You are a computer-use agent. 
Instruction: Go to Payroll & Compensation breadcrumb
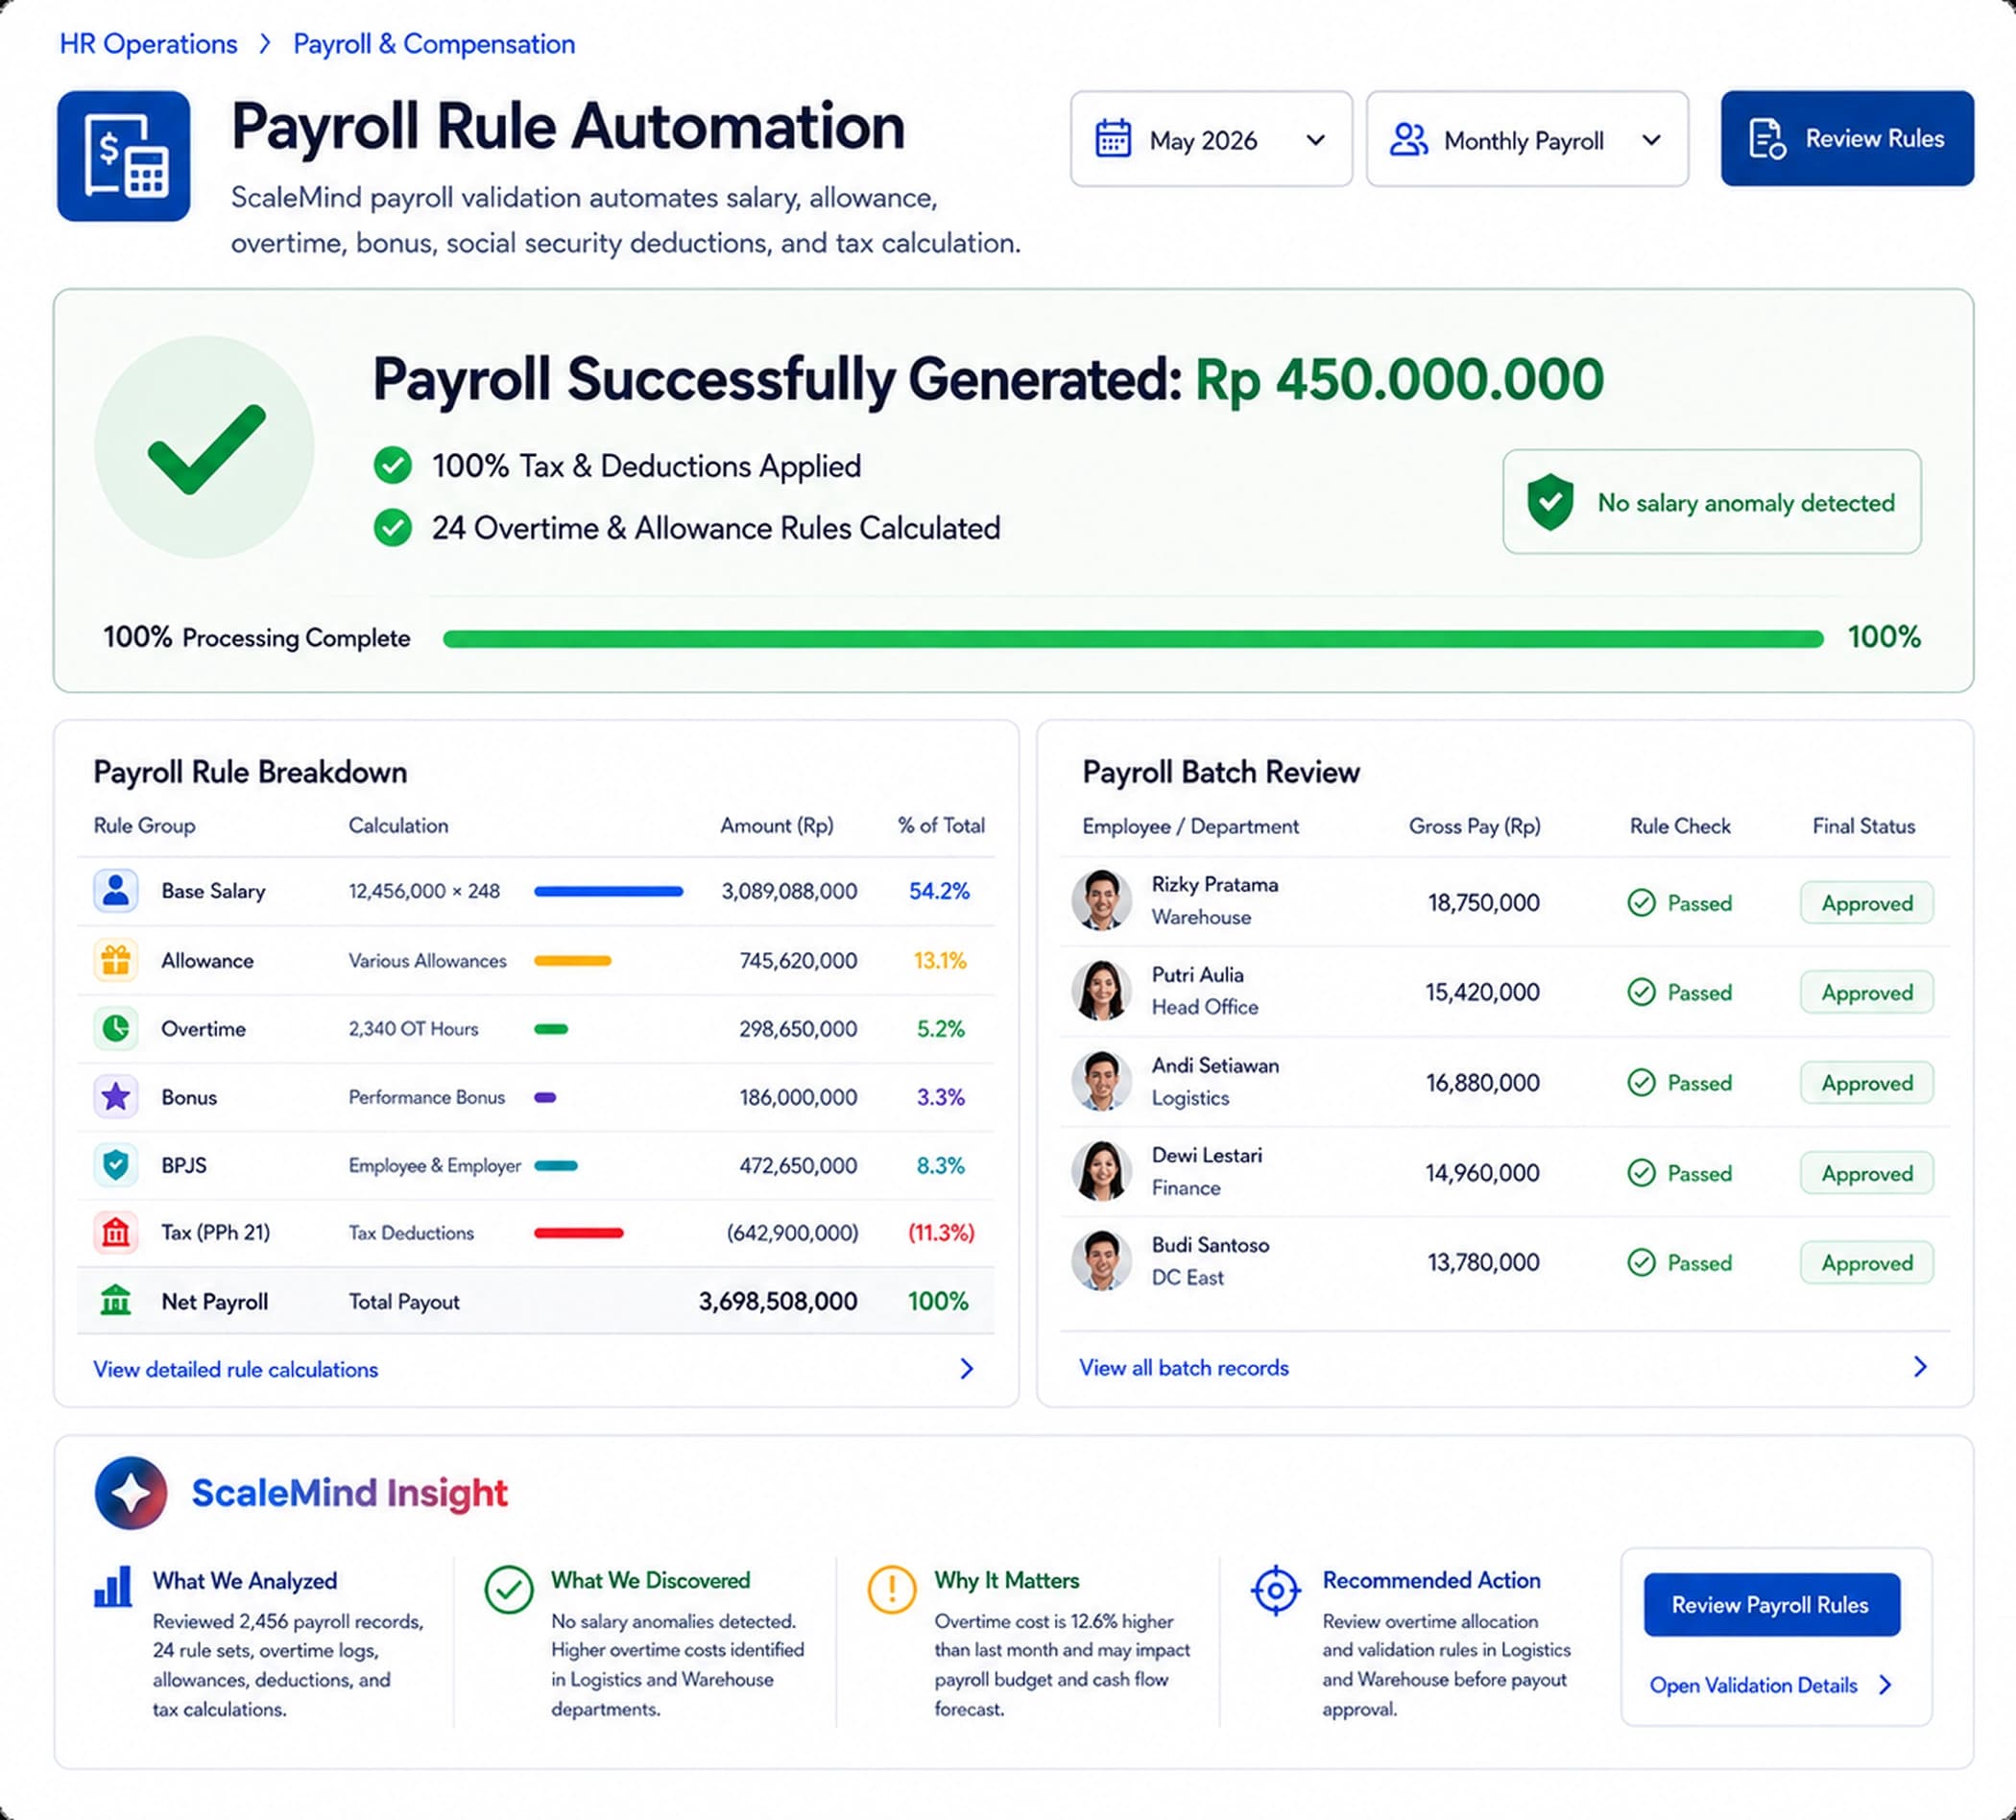click(434, 44)
